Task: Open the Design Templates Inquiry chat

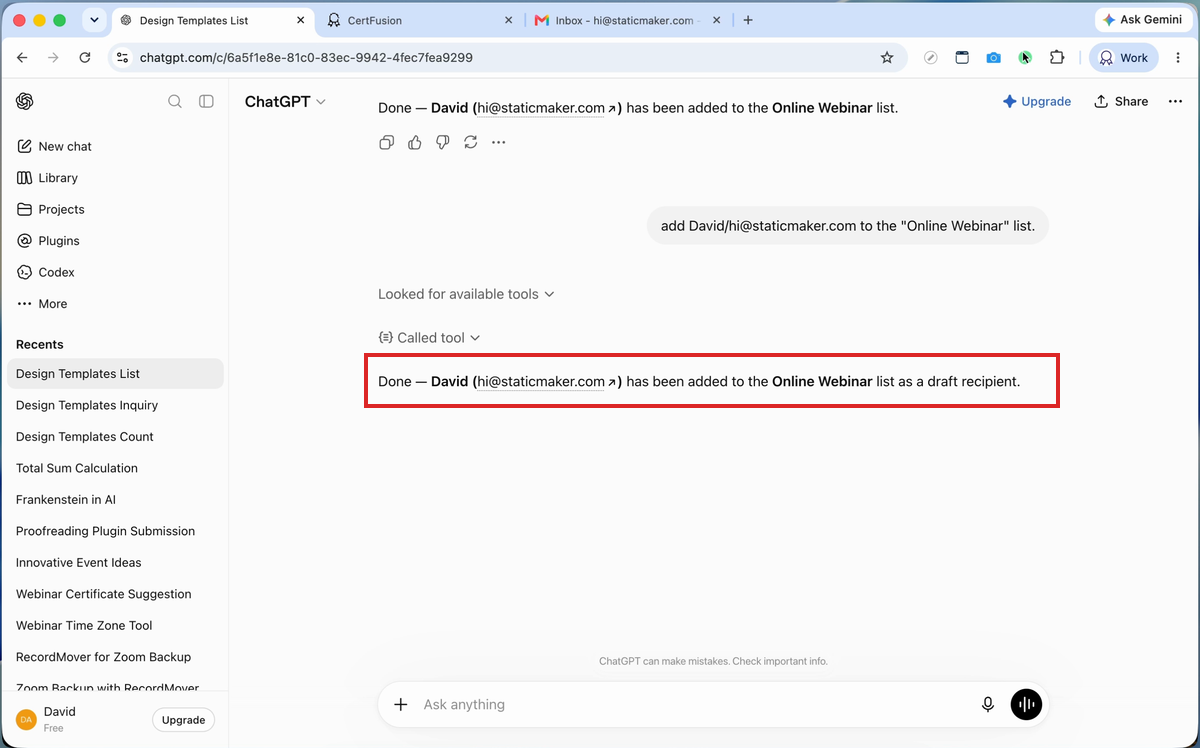Action: (115, 405)
